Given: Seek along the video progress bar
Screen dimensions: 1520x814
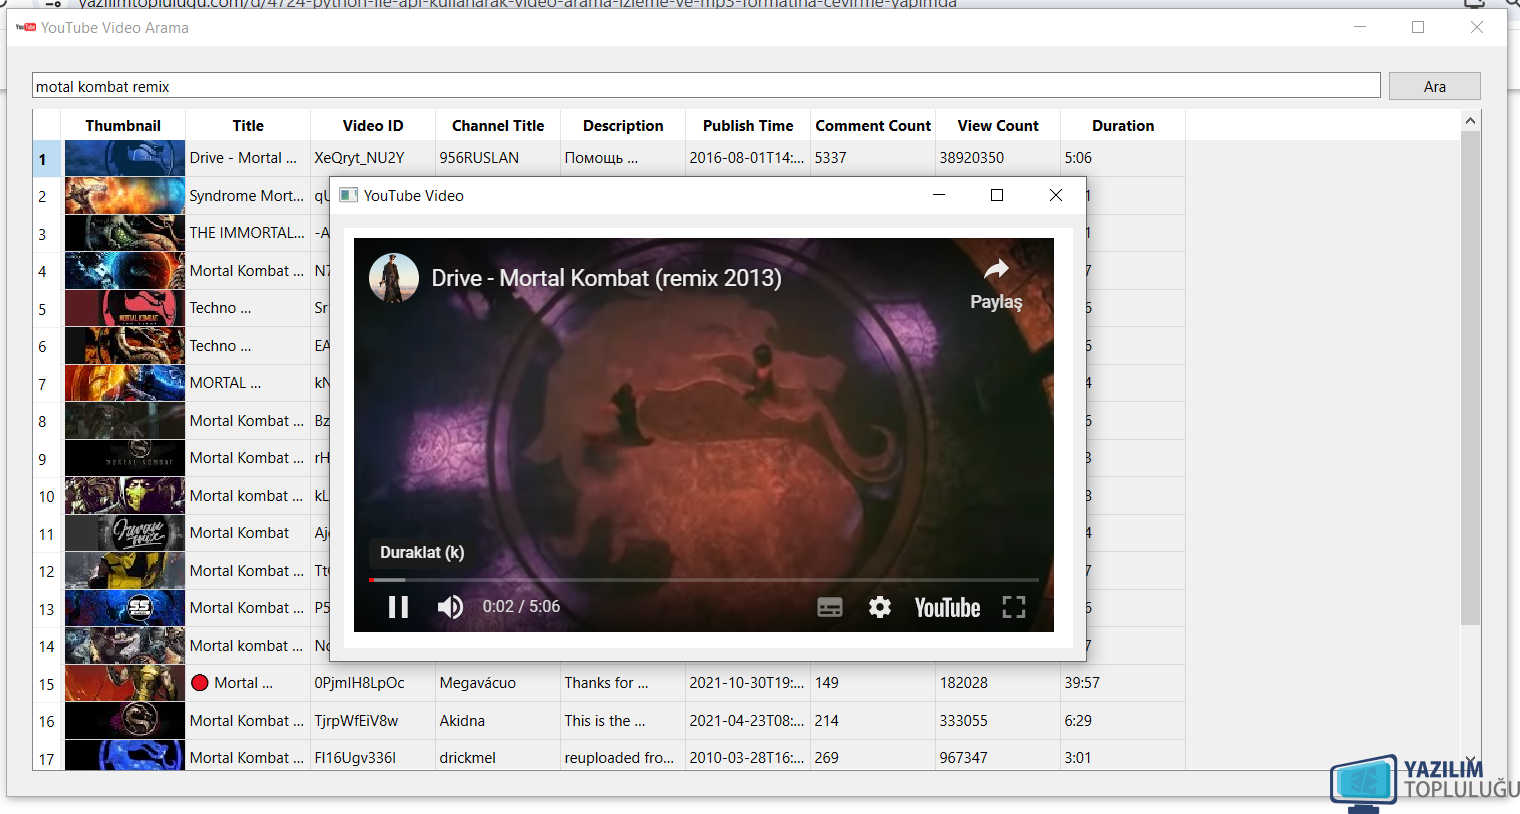Looking at the screenshot, I should pos(704,580).
